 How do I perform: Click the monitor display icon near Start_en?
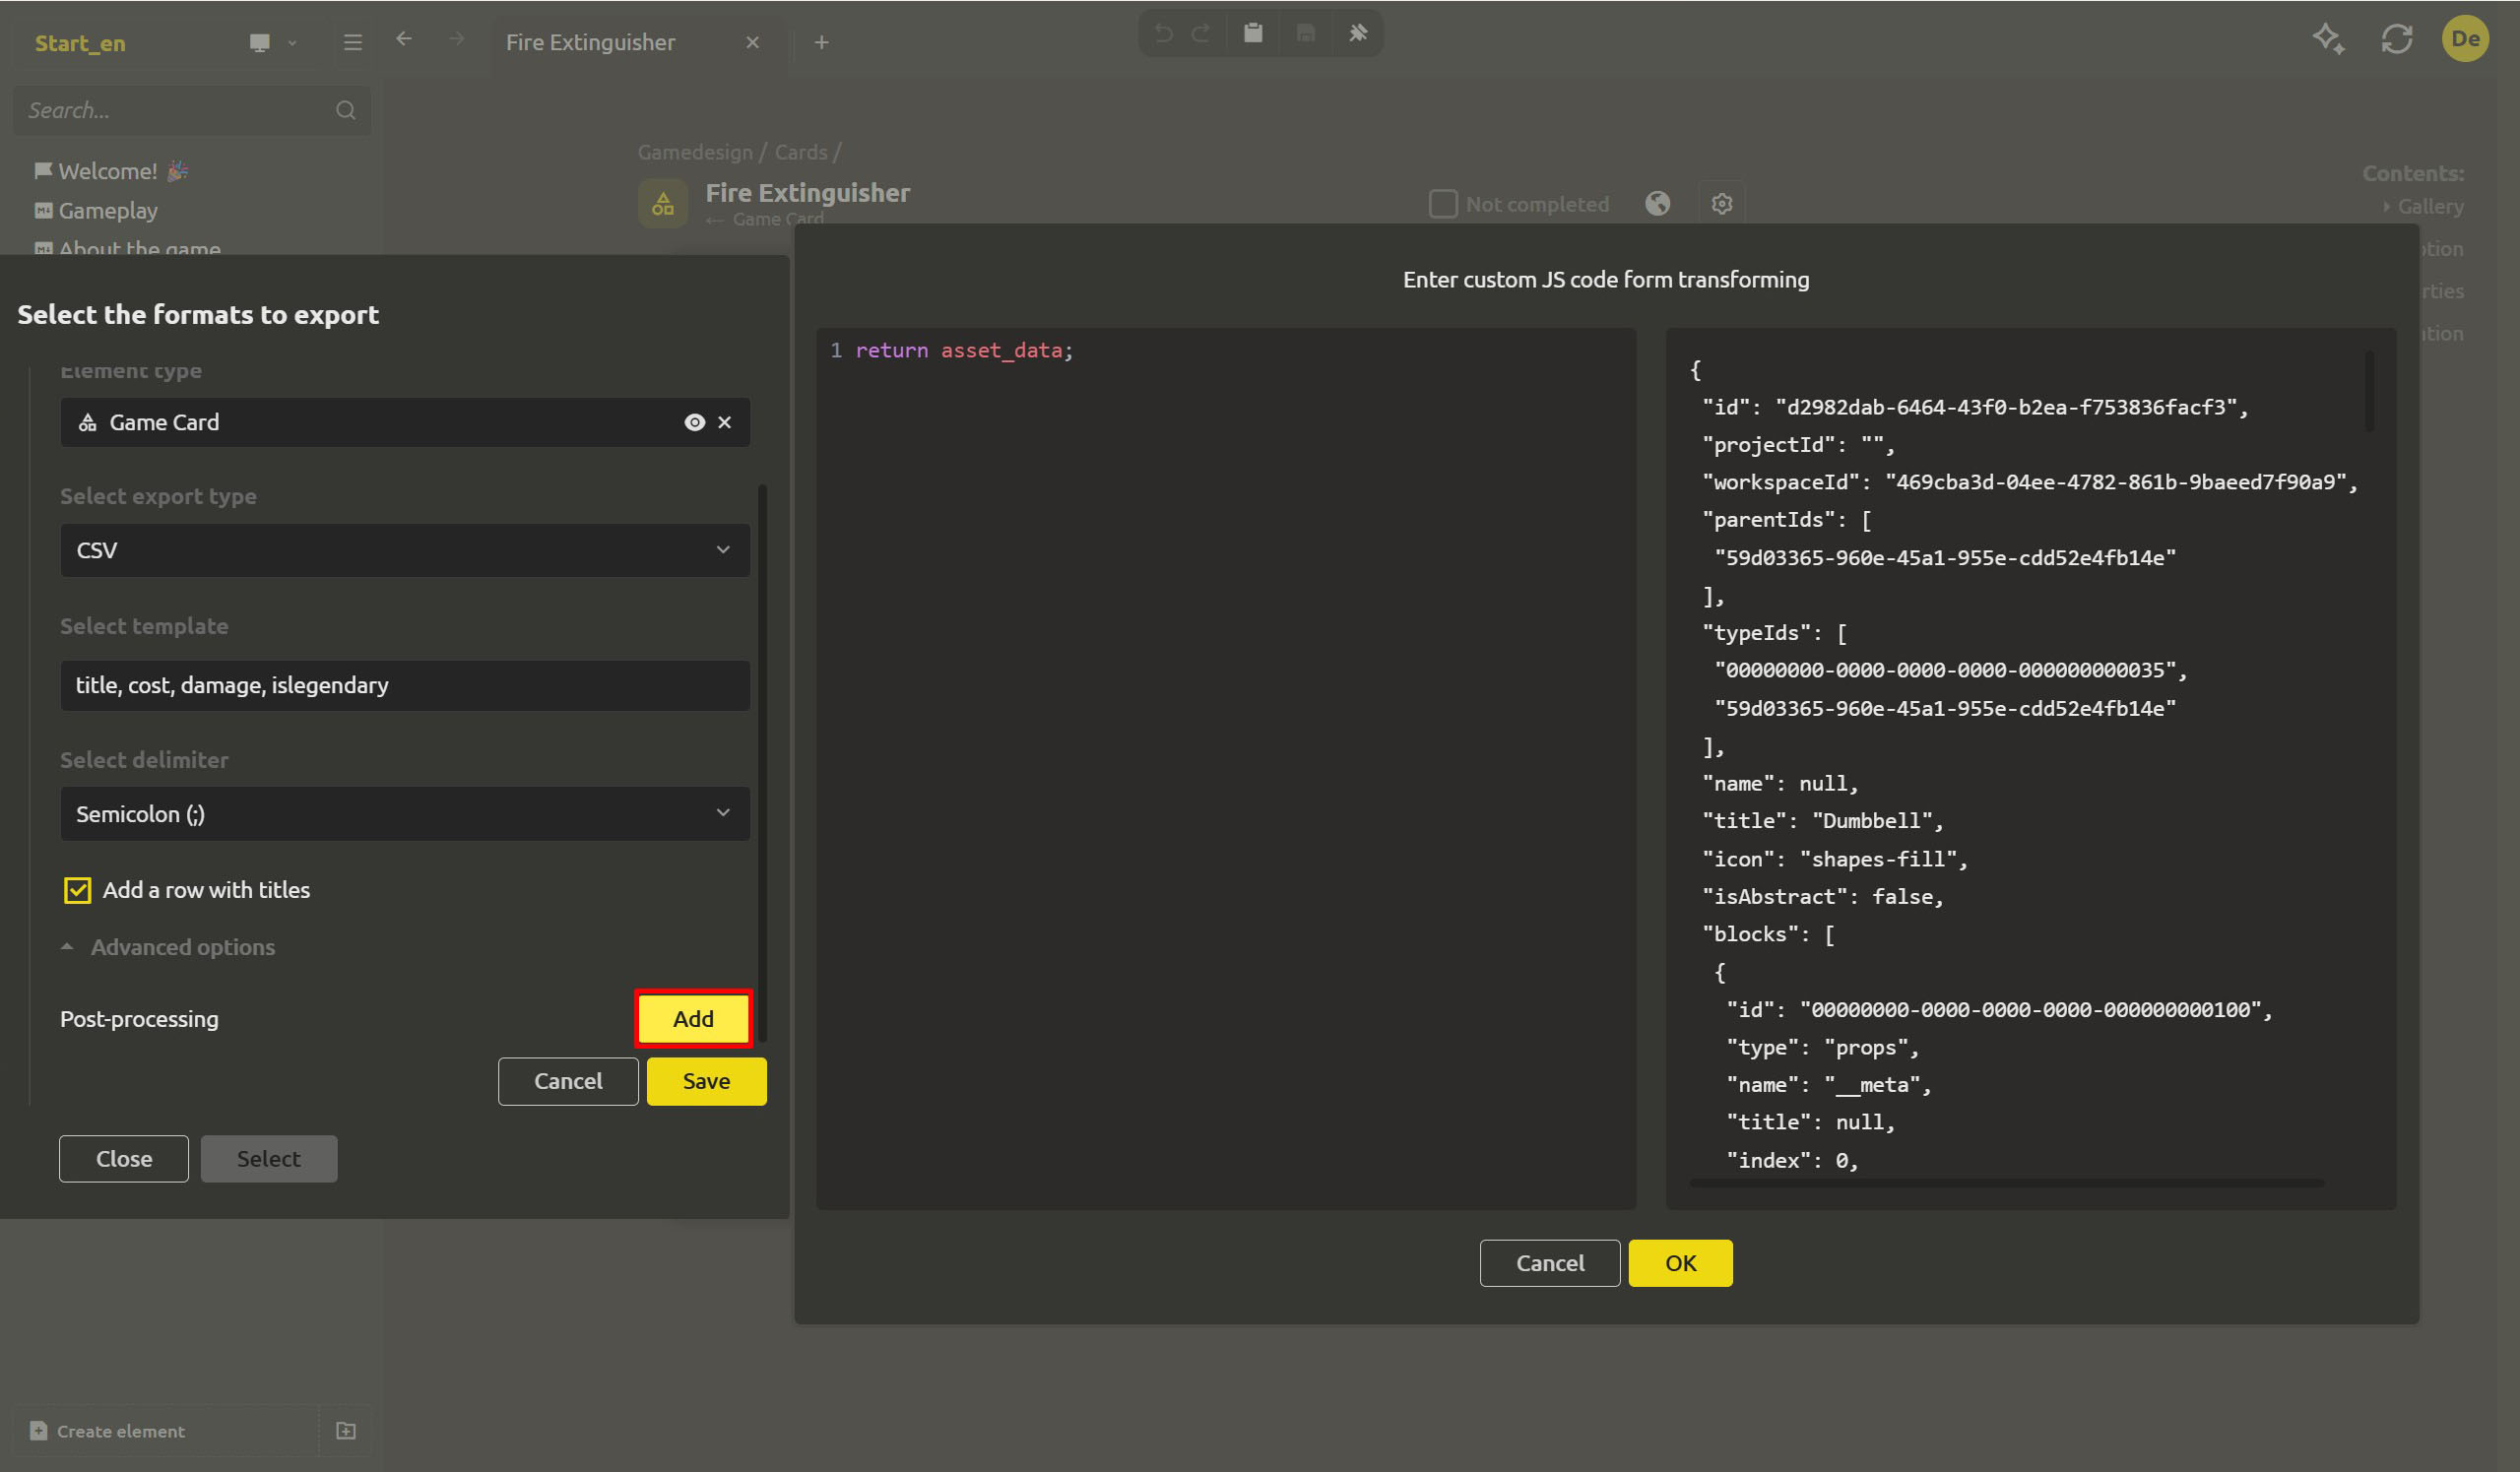click(x=260, y=43)
